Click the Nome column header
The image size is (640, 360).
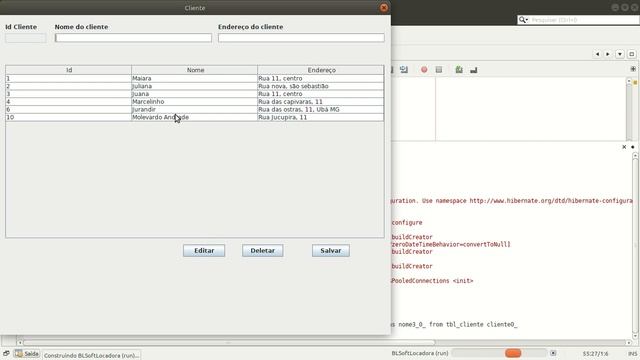point(195,70)
